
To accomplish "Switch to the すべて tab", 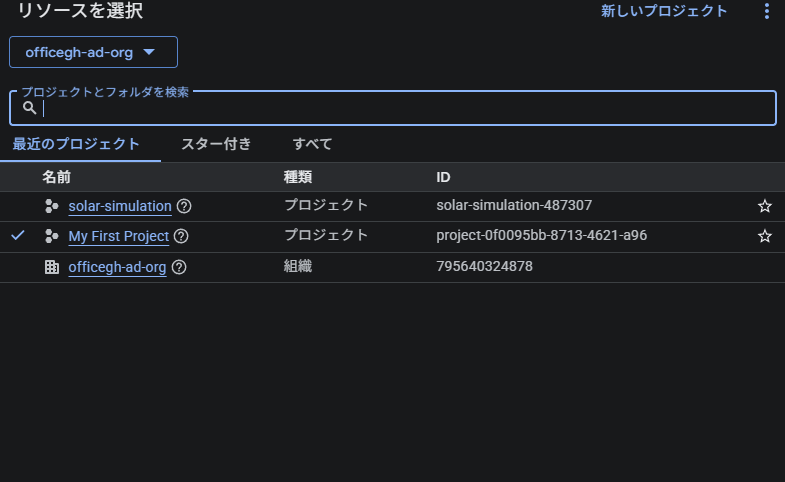I will 312,144.
